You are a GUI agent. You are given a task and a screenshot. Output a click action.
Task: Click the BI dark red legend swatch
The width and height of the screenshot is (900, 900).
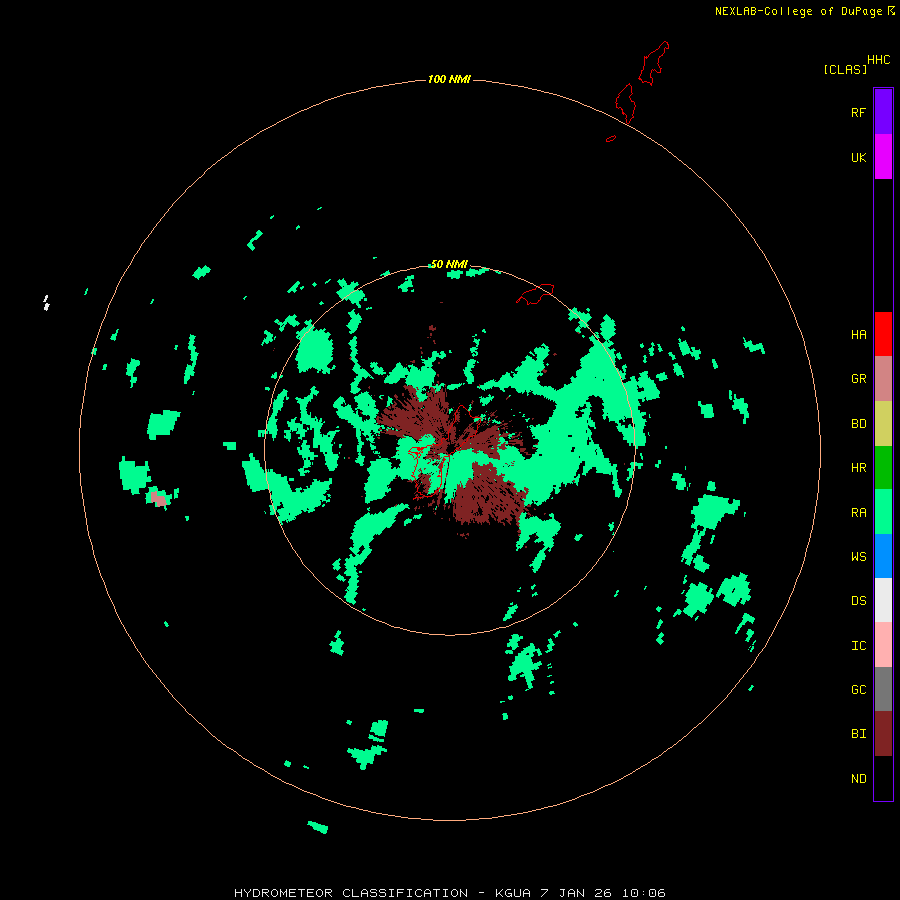[883, 734]
